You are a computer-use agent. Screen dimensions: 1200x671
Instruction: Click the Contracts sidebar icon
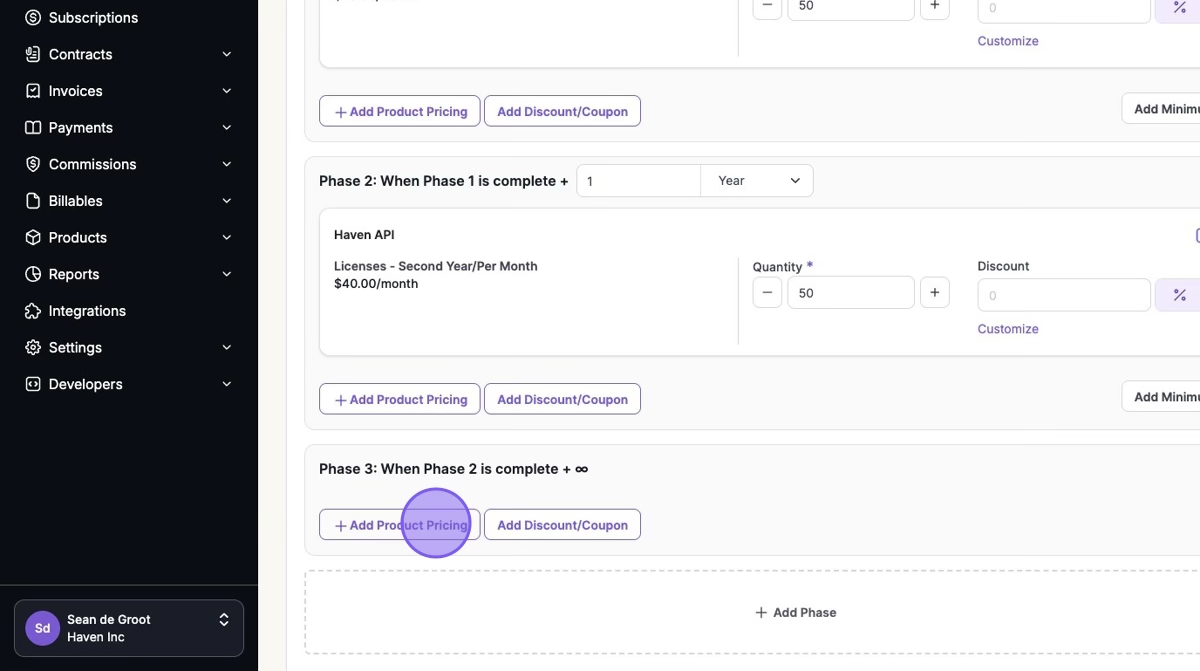[x=33, y=54]
